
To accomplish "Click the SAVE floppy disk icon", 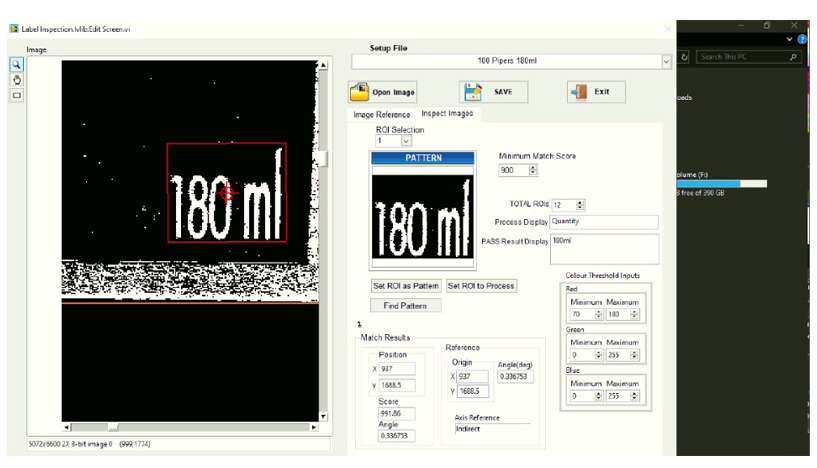I will click(473, 92).
